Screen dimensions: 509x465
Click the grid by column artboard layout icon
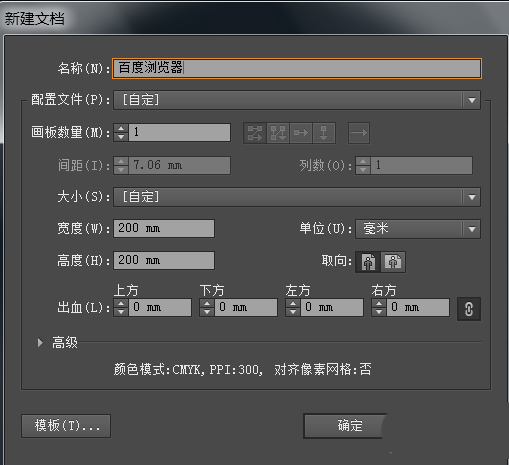tap(278, 133)
